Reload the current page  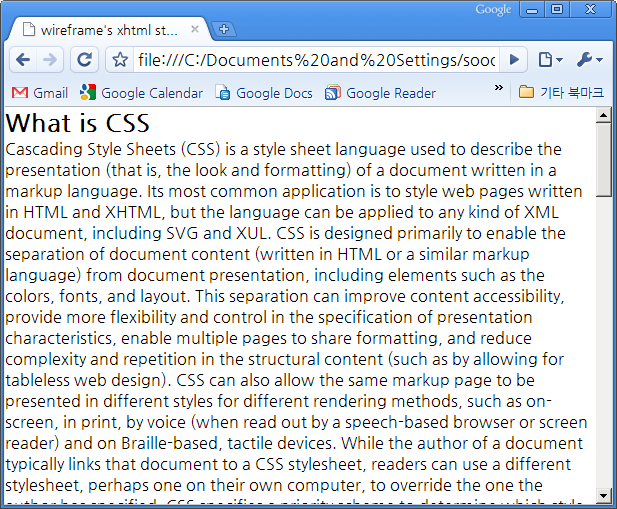coord(85,60)
